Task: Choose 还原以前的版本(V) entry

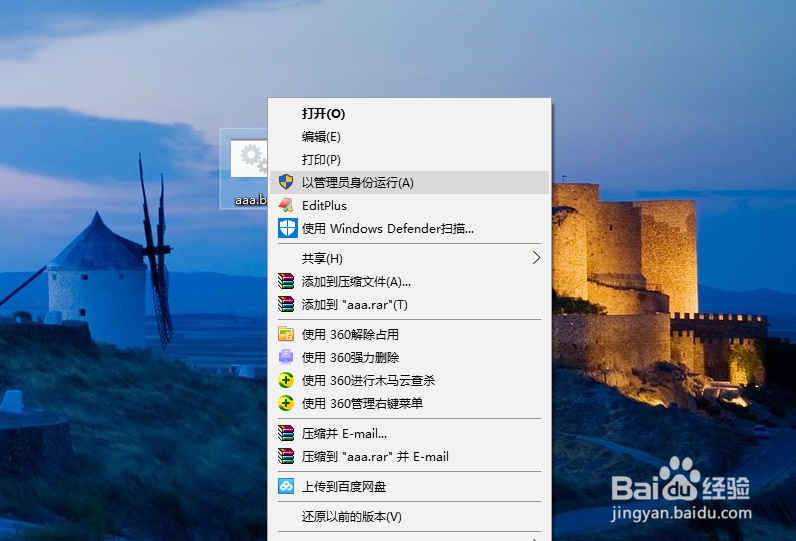Action: tap(410, 517)
